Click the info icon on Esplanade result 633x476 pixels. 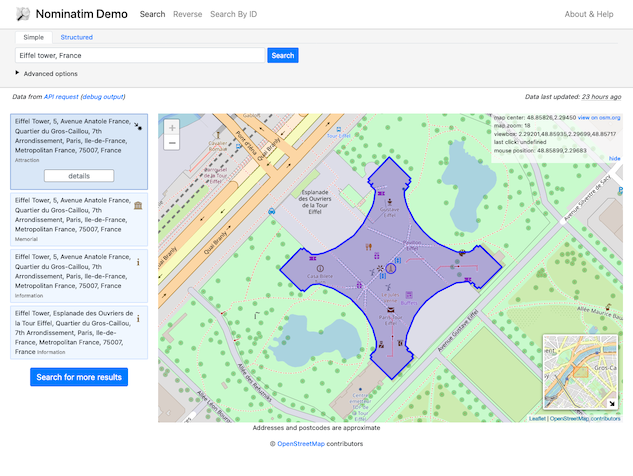[138, 319]
